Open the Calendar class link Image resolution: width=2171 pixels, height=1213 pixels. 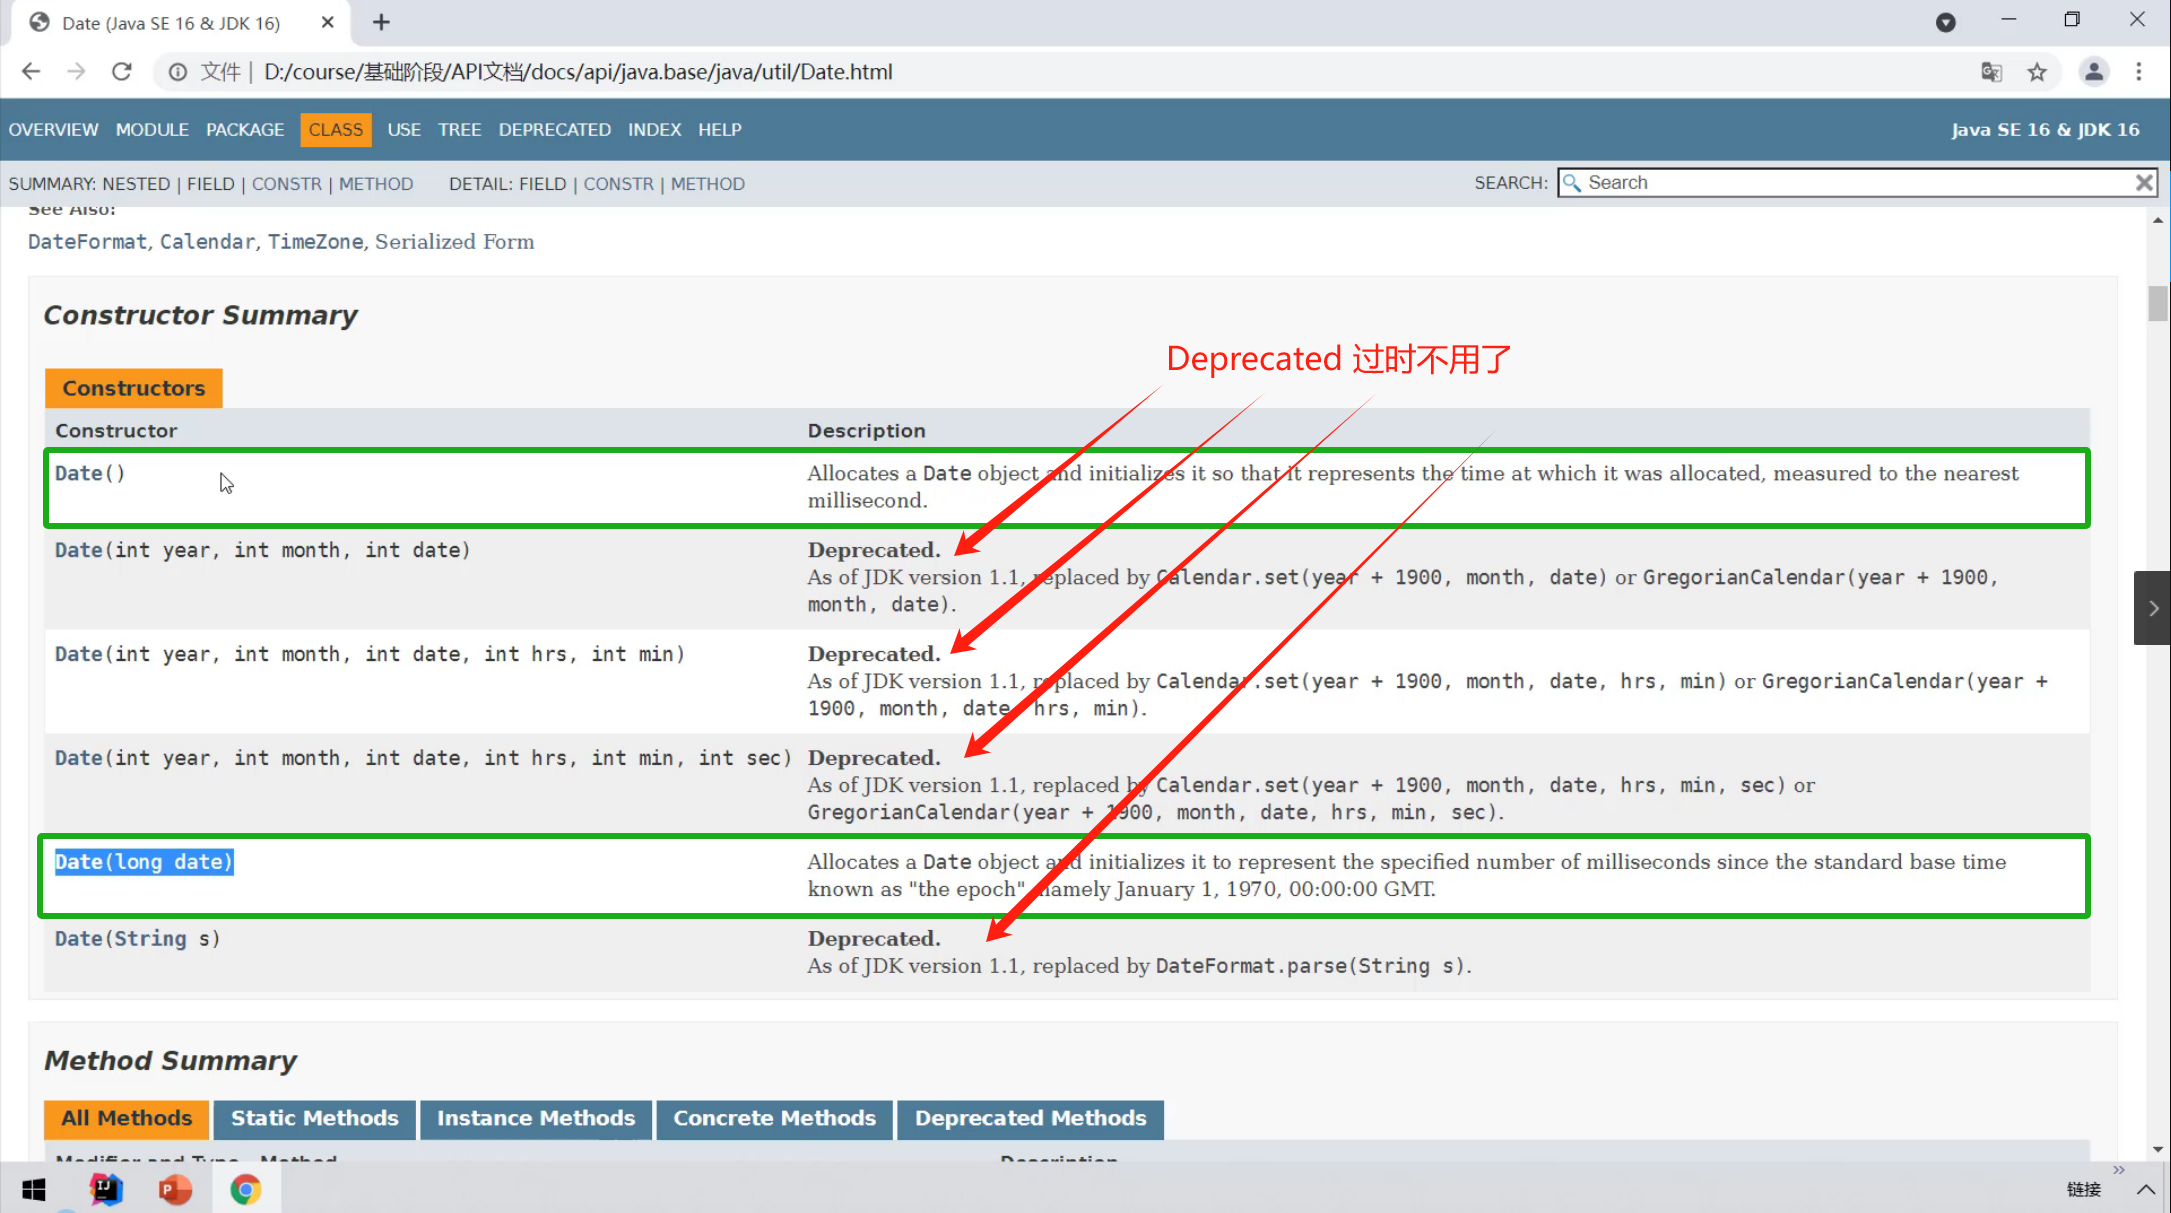[x=207, y=242]
